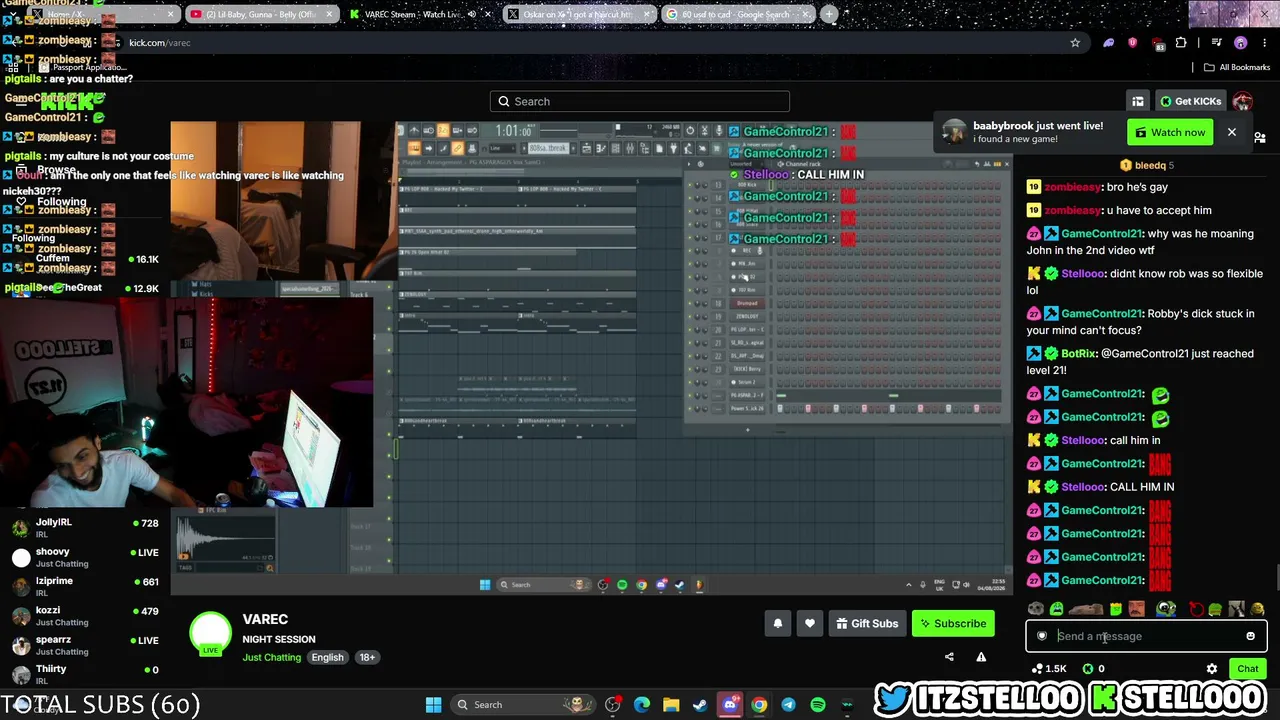Image resolution: width=1280 pixels, height=720 pixels.
Task: Click the Get KICKs button
Action: (1190, 101)
